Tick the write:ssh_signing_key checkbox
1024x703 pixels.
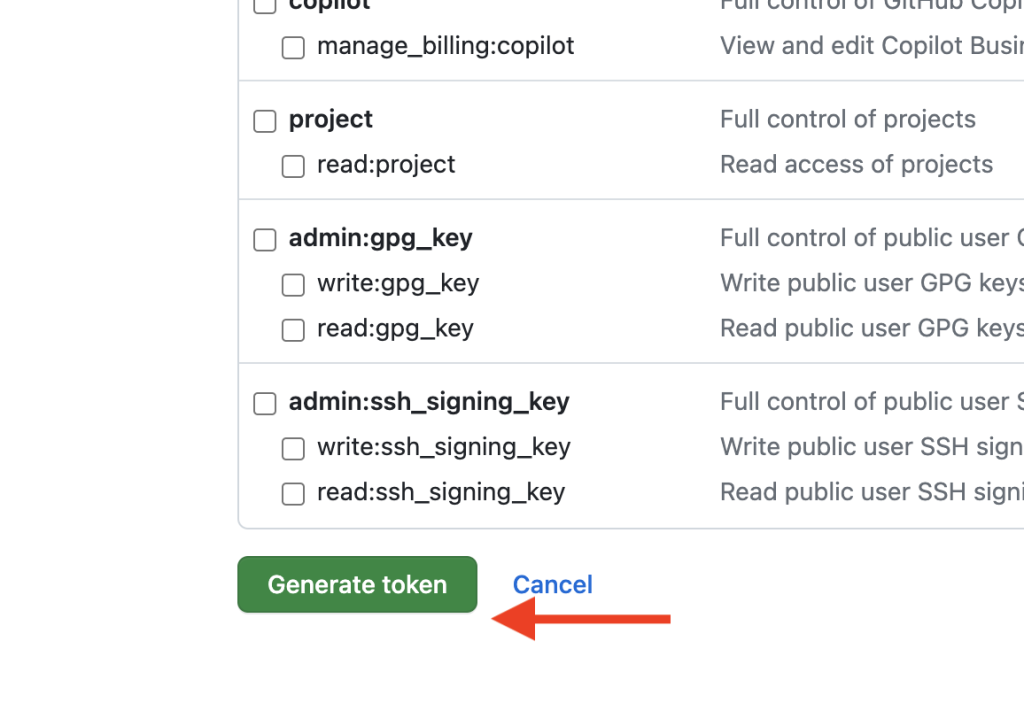coord(293,448)
